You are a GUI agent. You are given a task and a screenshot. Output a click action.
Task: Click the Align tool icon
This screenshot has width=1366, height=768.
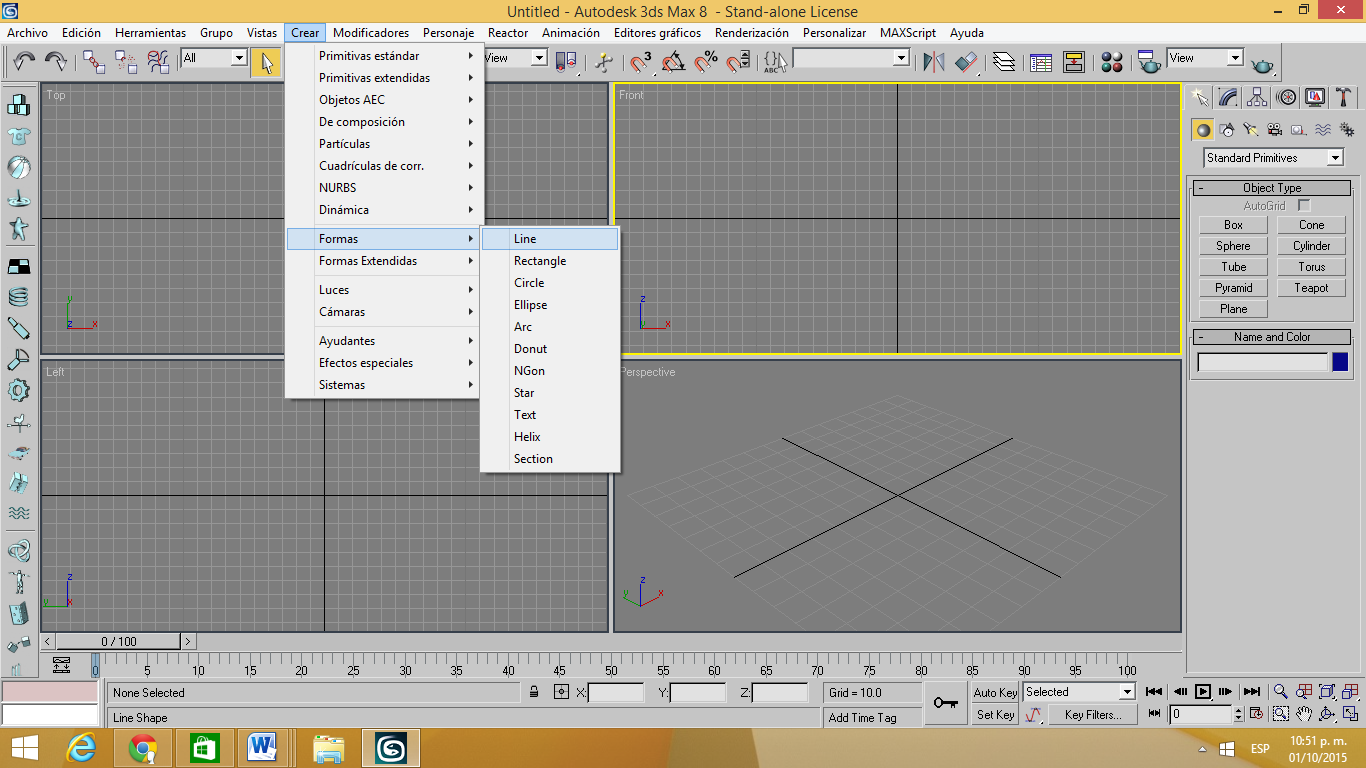click(x=966, y=62)
